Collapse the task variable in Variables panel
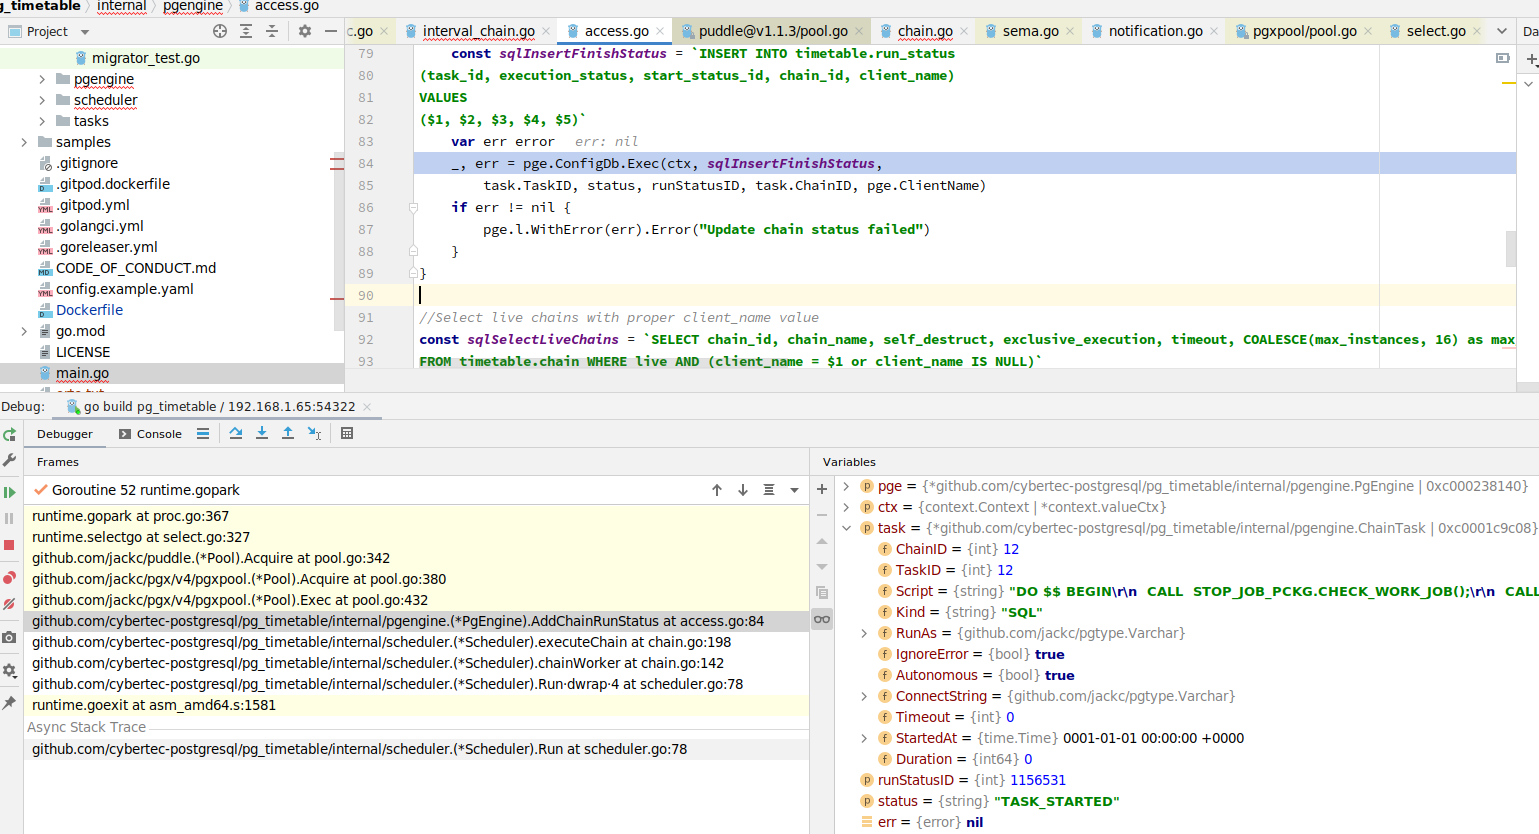This screenshot has height=834, width=1539. coord(845,527)
